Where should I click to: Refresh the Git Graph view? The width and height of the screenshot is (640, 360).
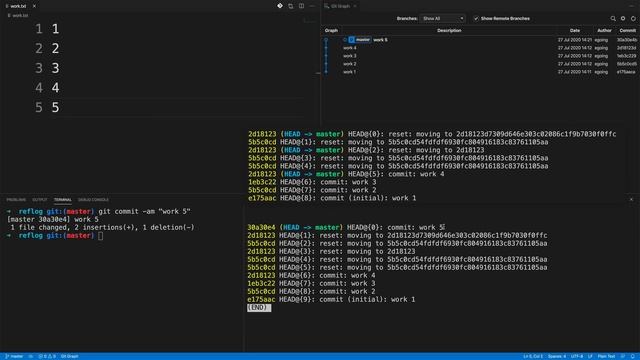(x=633, y=18)
